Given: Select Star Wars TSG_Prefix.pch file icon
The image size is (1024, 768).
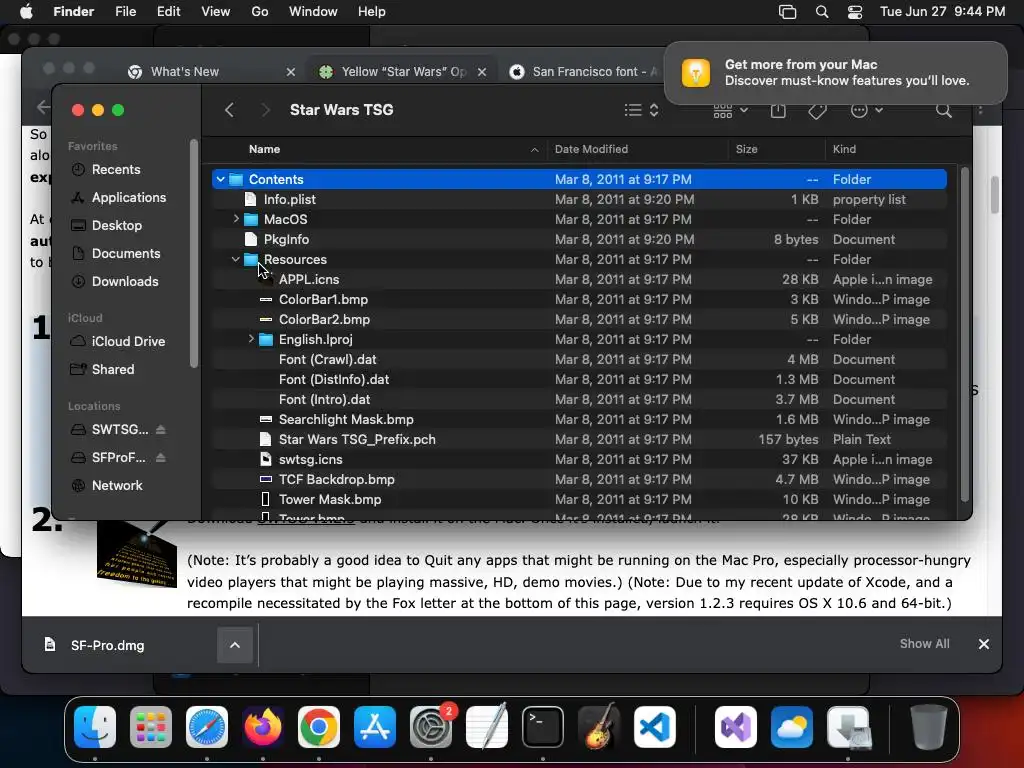Looking at the screenshot, I should pos(265,440).
